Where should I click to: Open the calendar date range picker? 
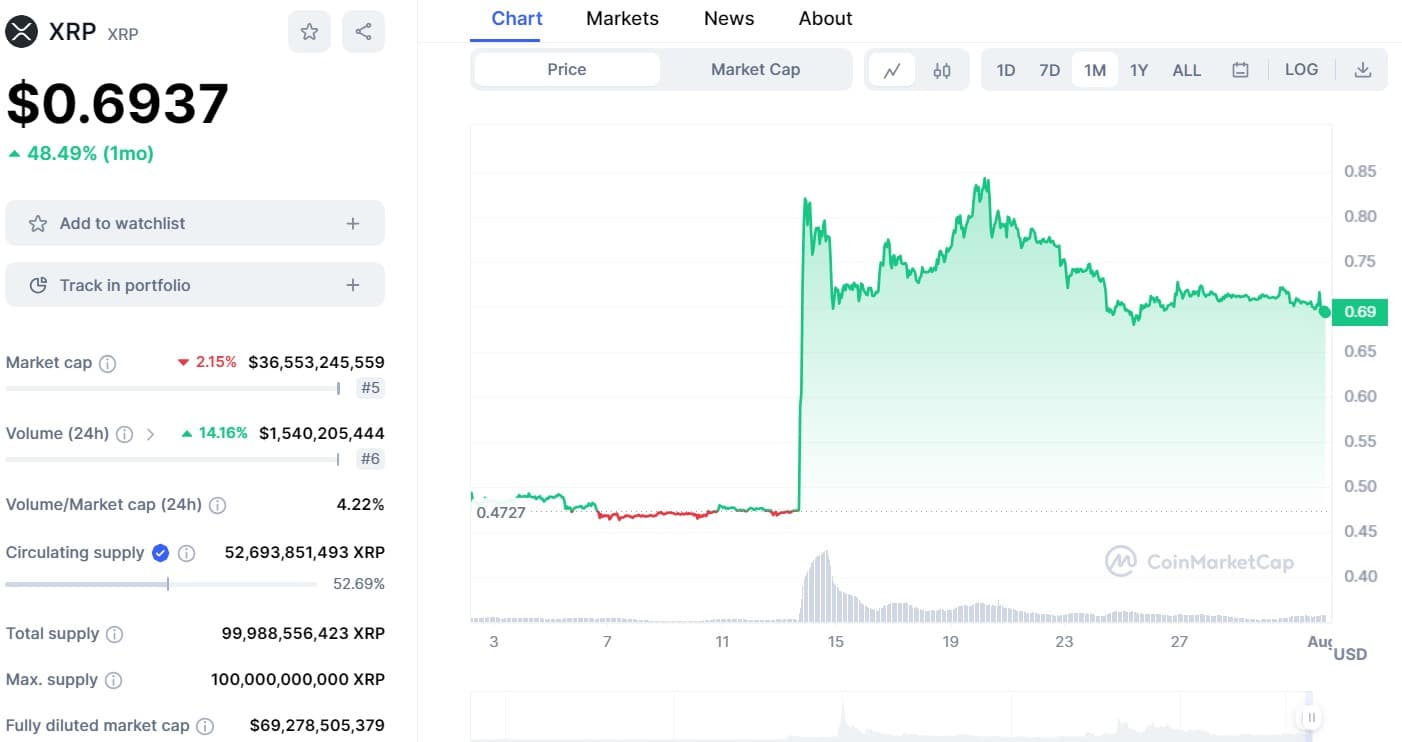[x=1240, y=70]
